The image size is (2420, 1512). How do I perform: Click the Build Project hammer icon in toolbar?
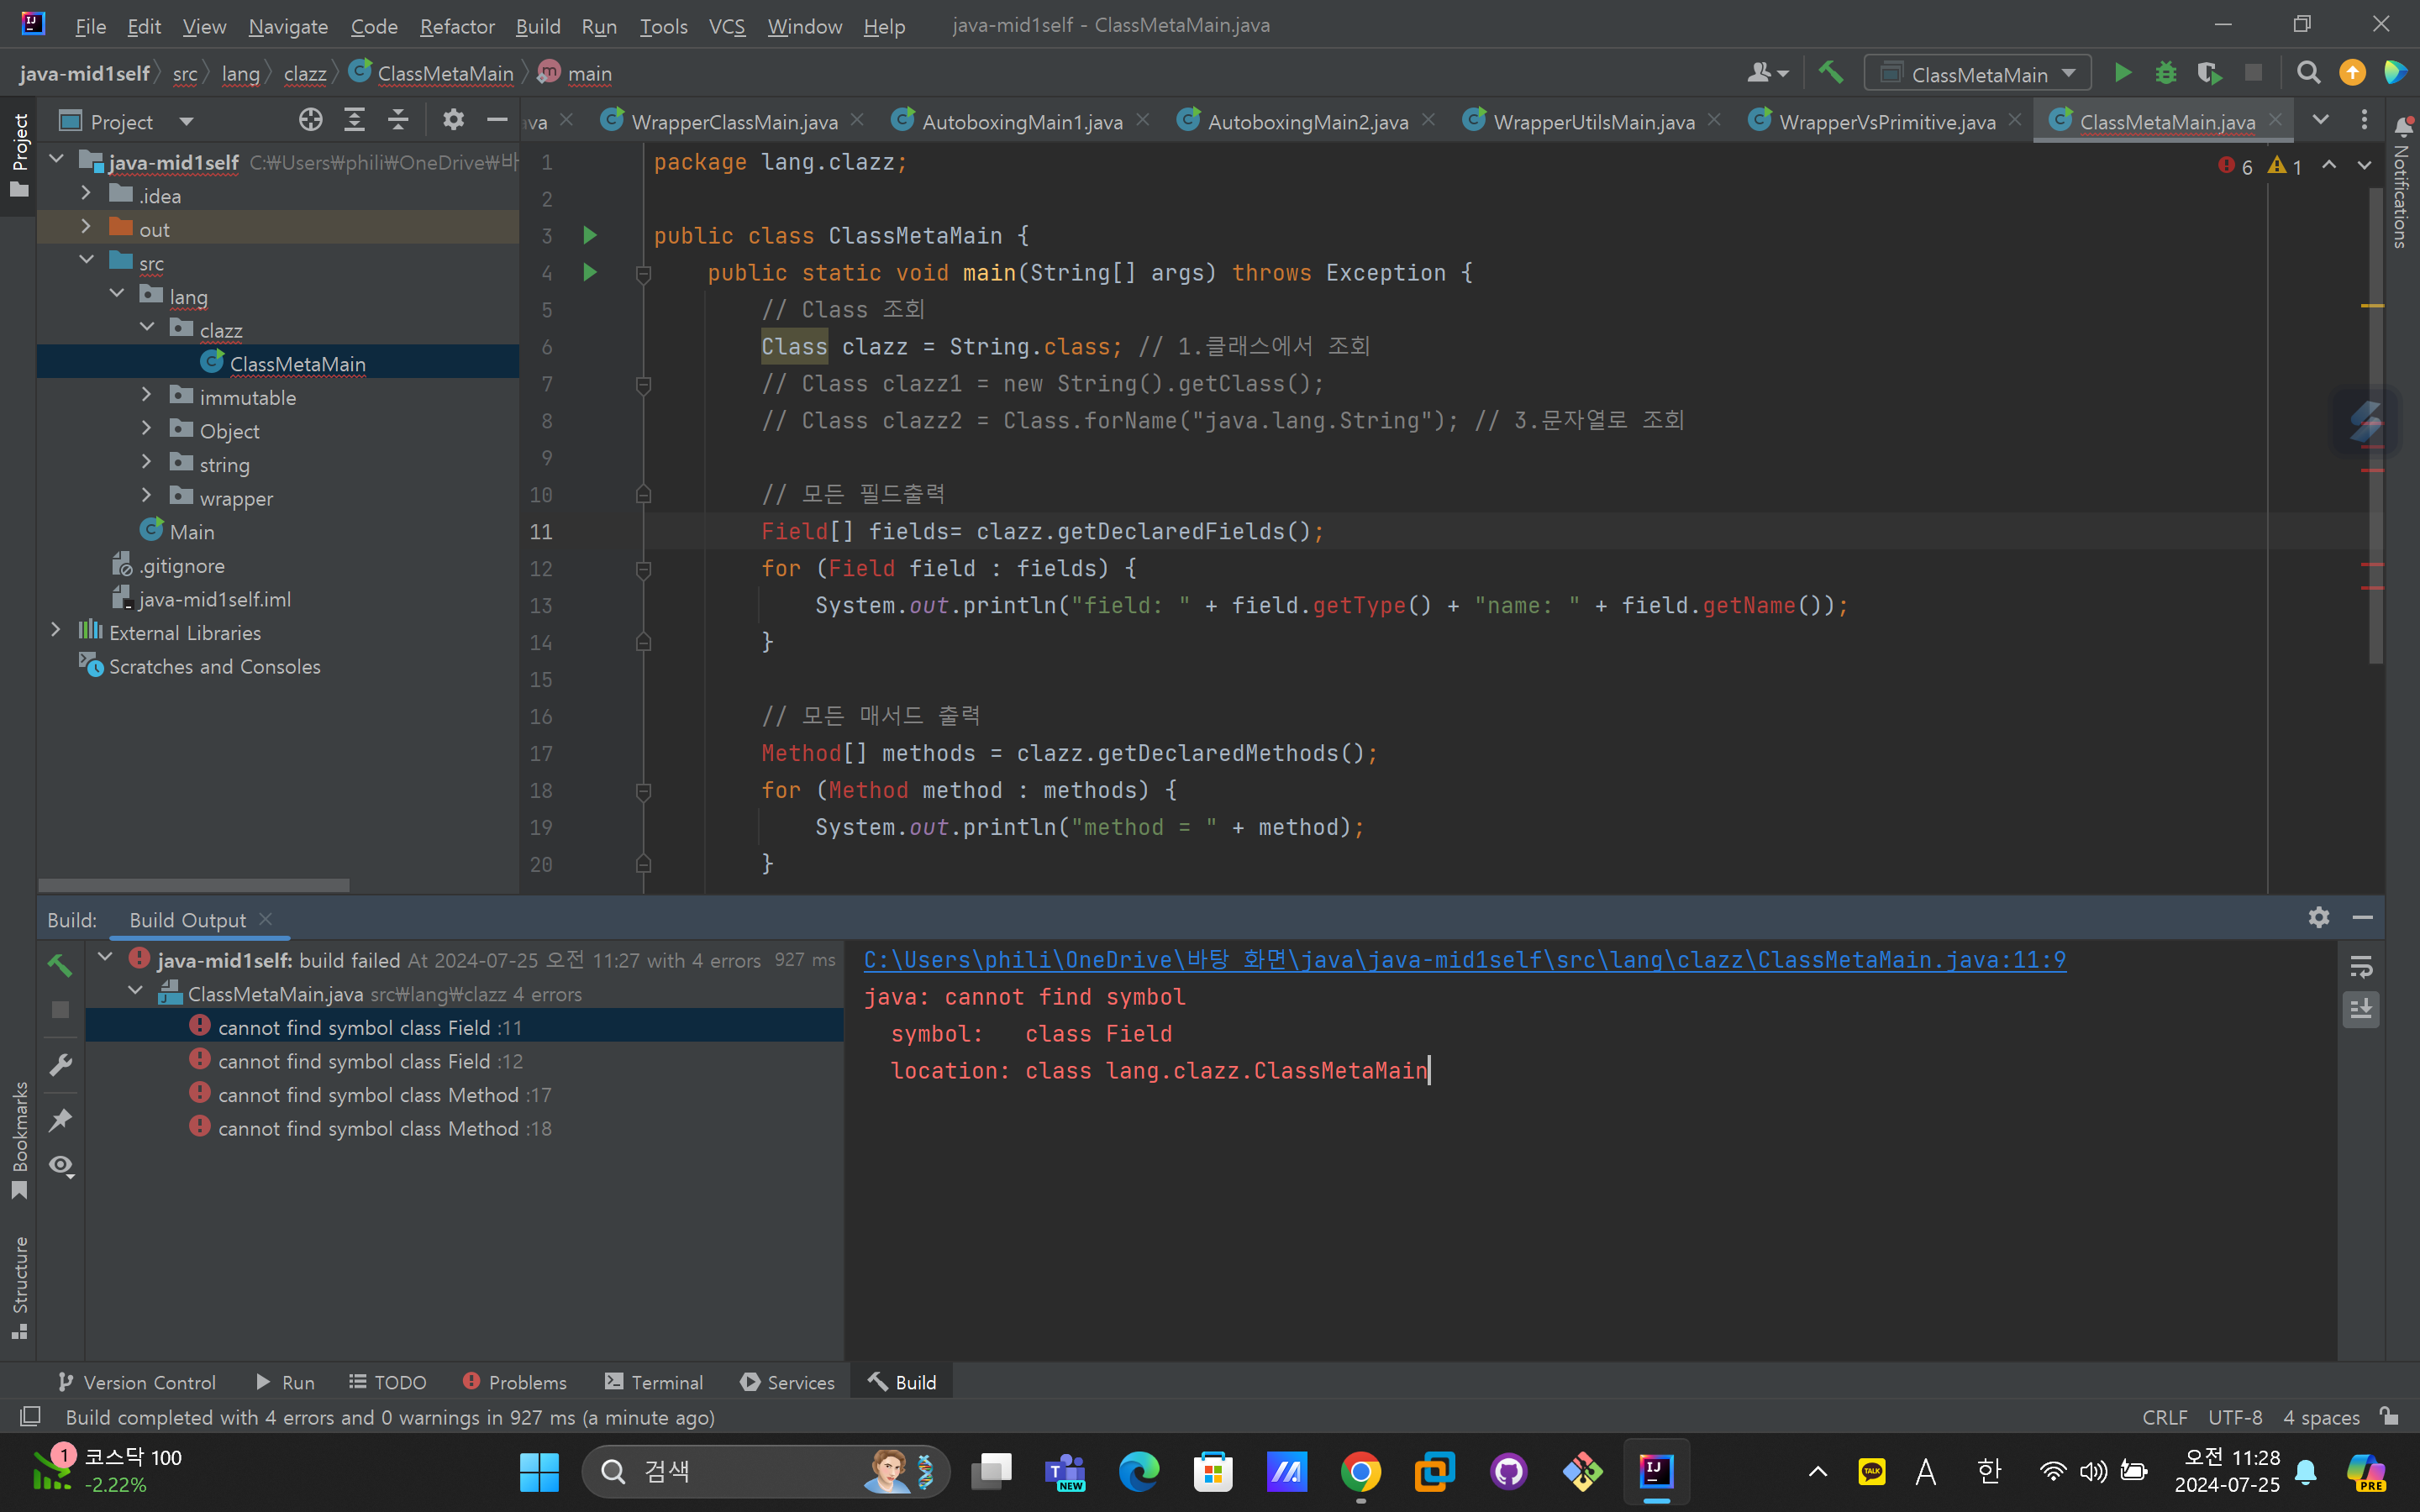pyautogui.click(x=1831, y=73)
